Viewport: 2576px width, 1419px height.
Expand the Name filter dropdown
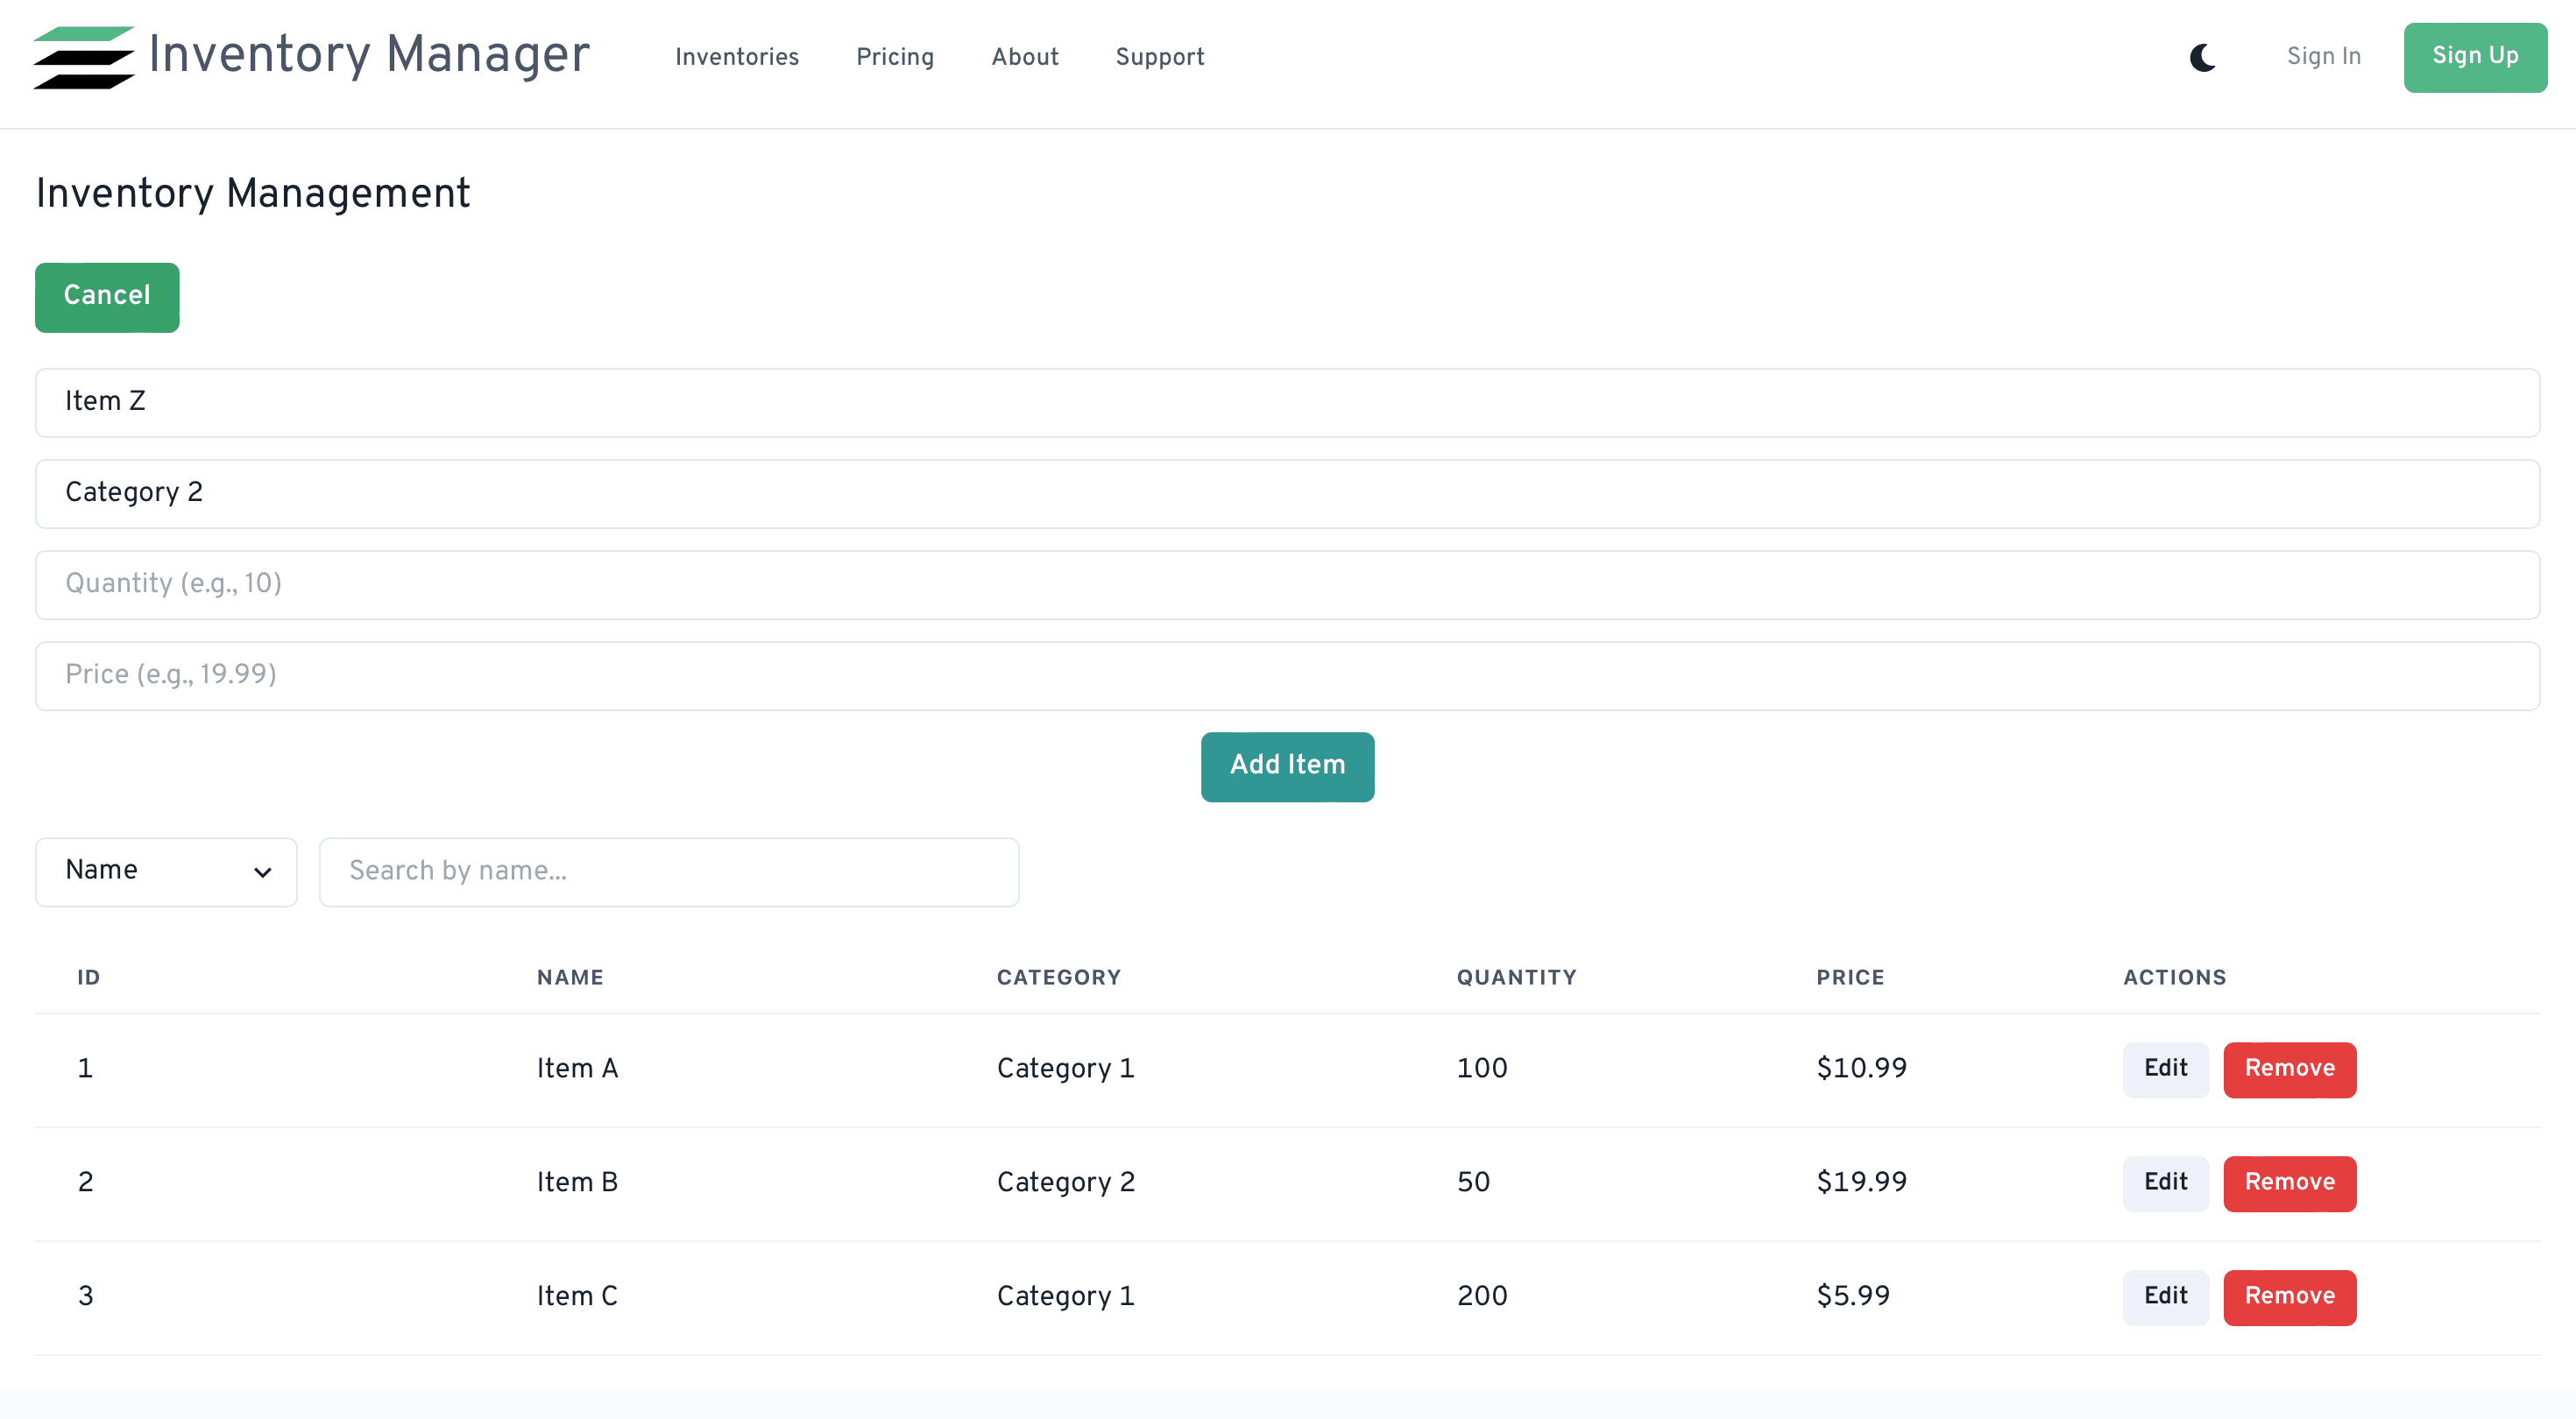166,871
